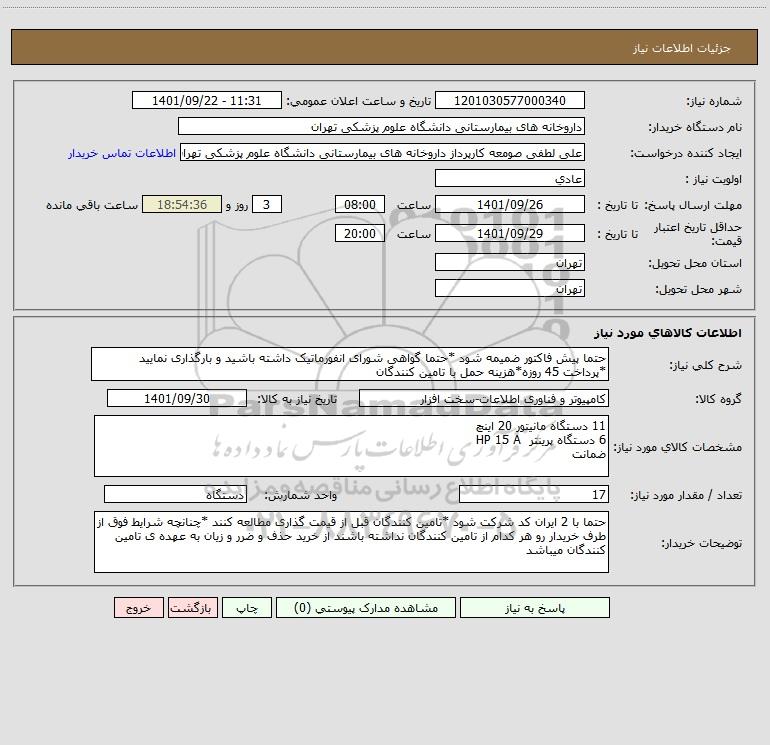The image size is (770, 745).
Task: Click the ساعت باقی مانده text
Action: click(x=92, y=205)
